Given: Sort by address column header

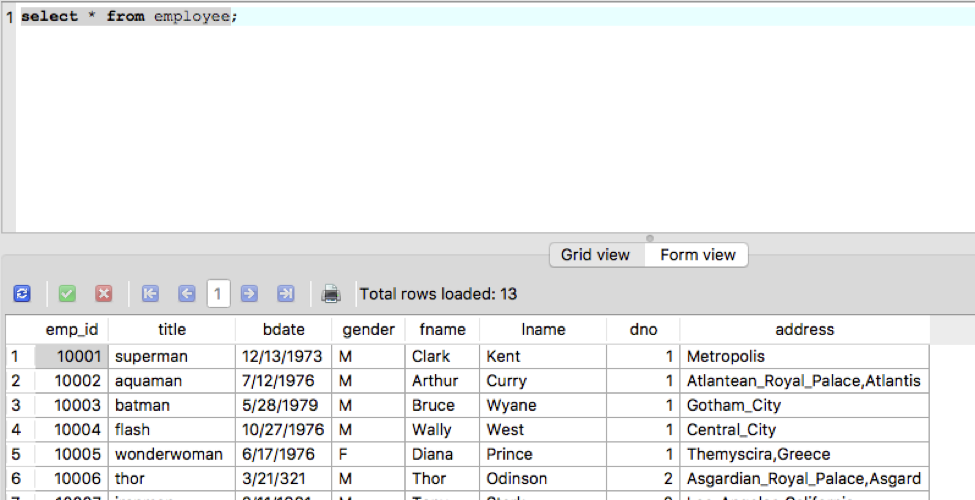Looking at the screenshot, I should (x=805, y=330).
